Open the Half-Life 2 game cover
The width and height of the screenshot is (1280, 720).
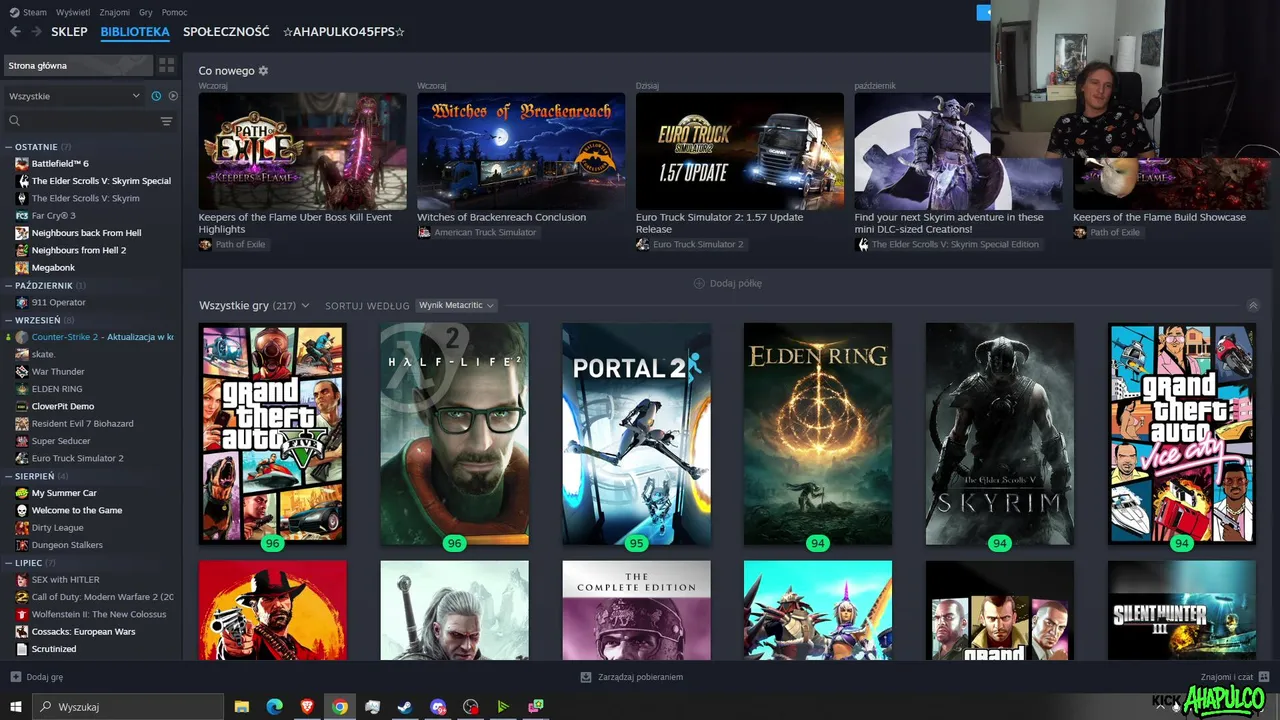tap(455, 434)
